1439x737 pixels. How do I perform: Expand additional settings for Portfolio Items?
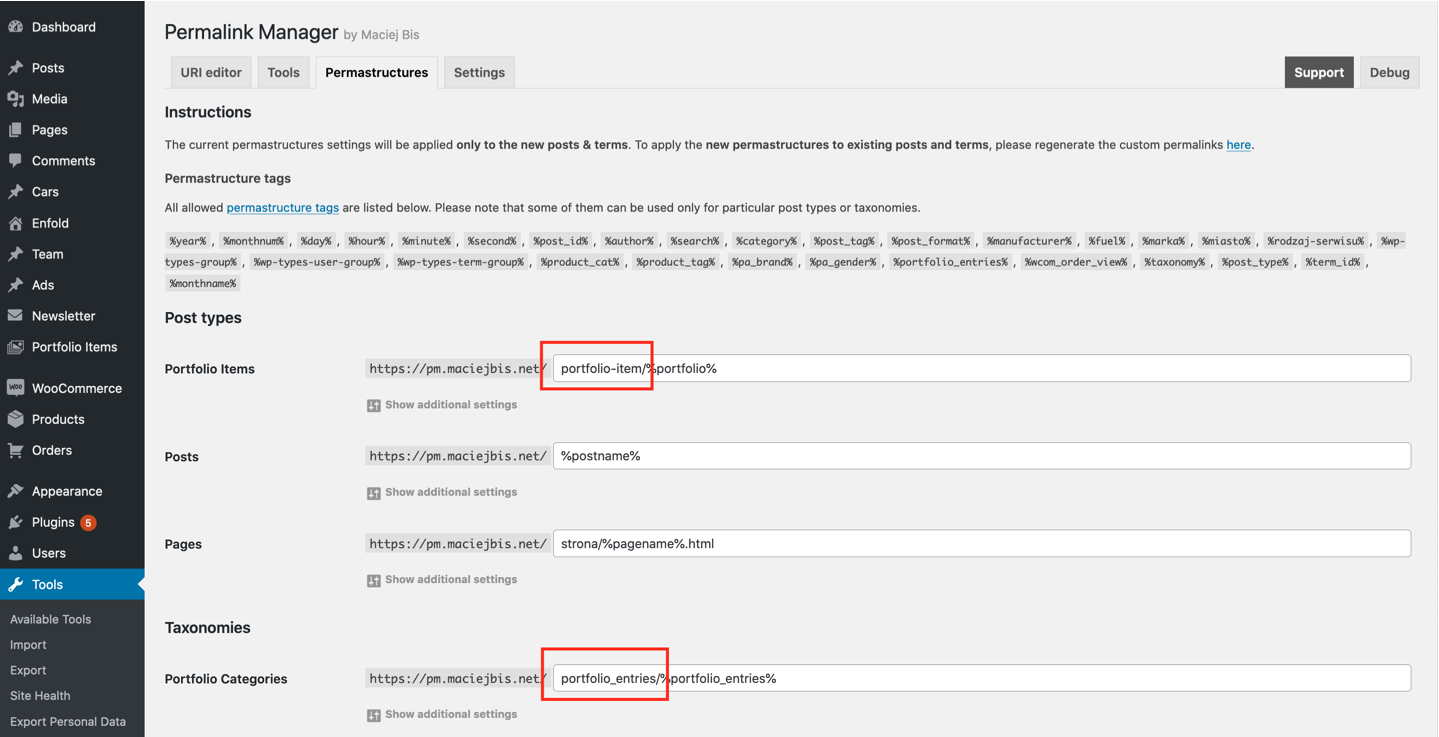(443, 404)
